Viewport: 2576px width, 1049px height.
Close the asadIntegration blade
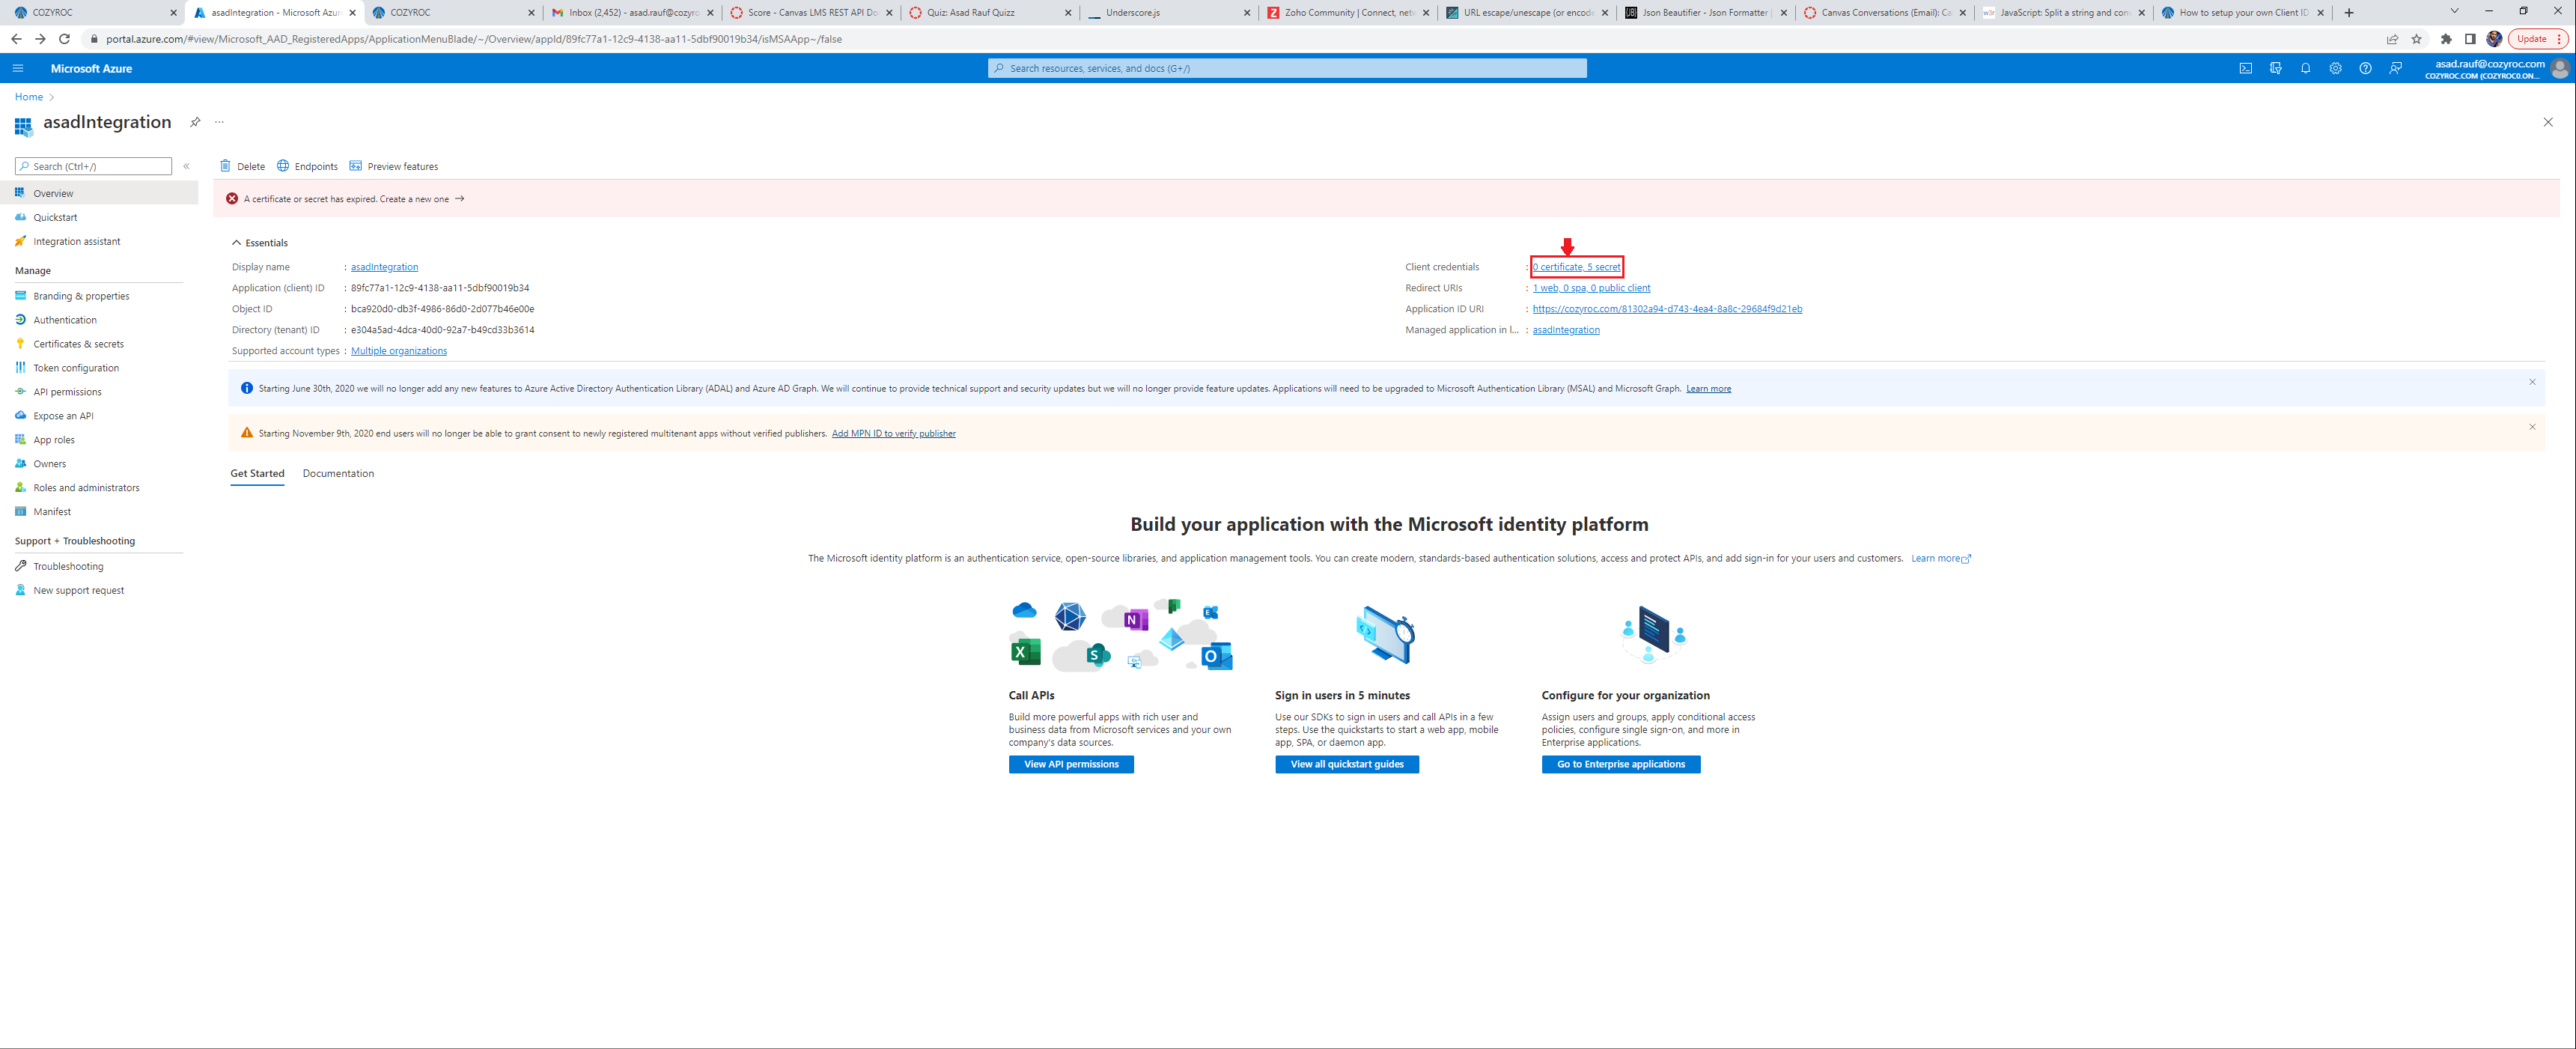[x=2547, y=122]
